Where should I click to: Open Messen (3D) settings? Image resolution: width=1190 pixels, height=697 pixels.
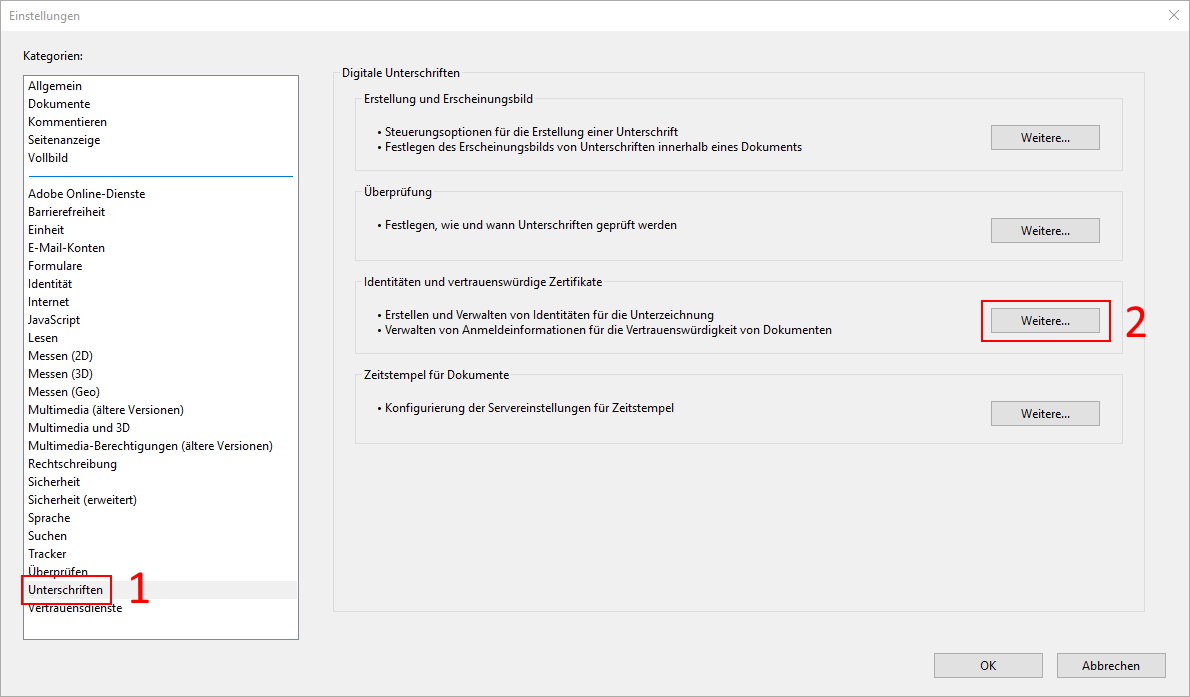[61, 374]
